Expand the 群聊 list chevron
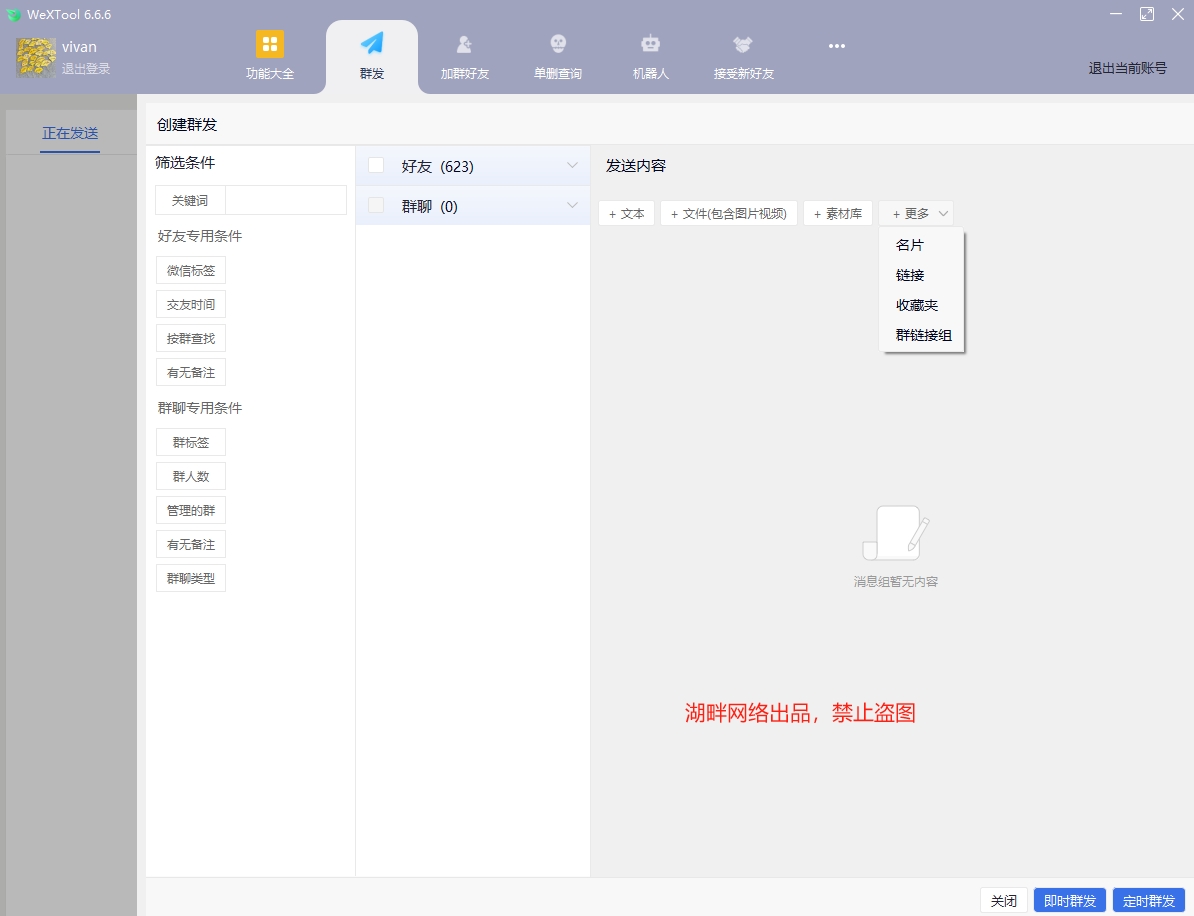This screenshot has height=916, width=1194. 572,206
